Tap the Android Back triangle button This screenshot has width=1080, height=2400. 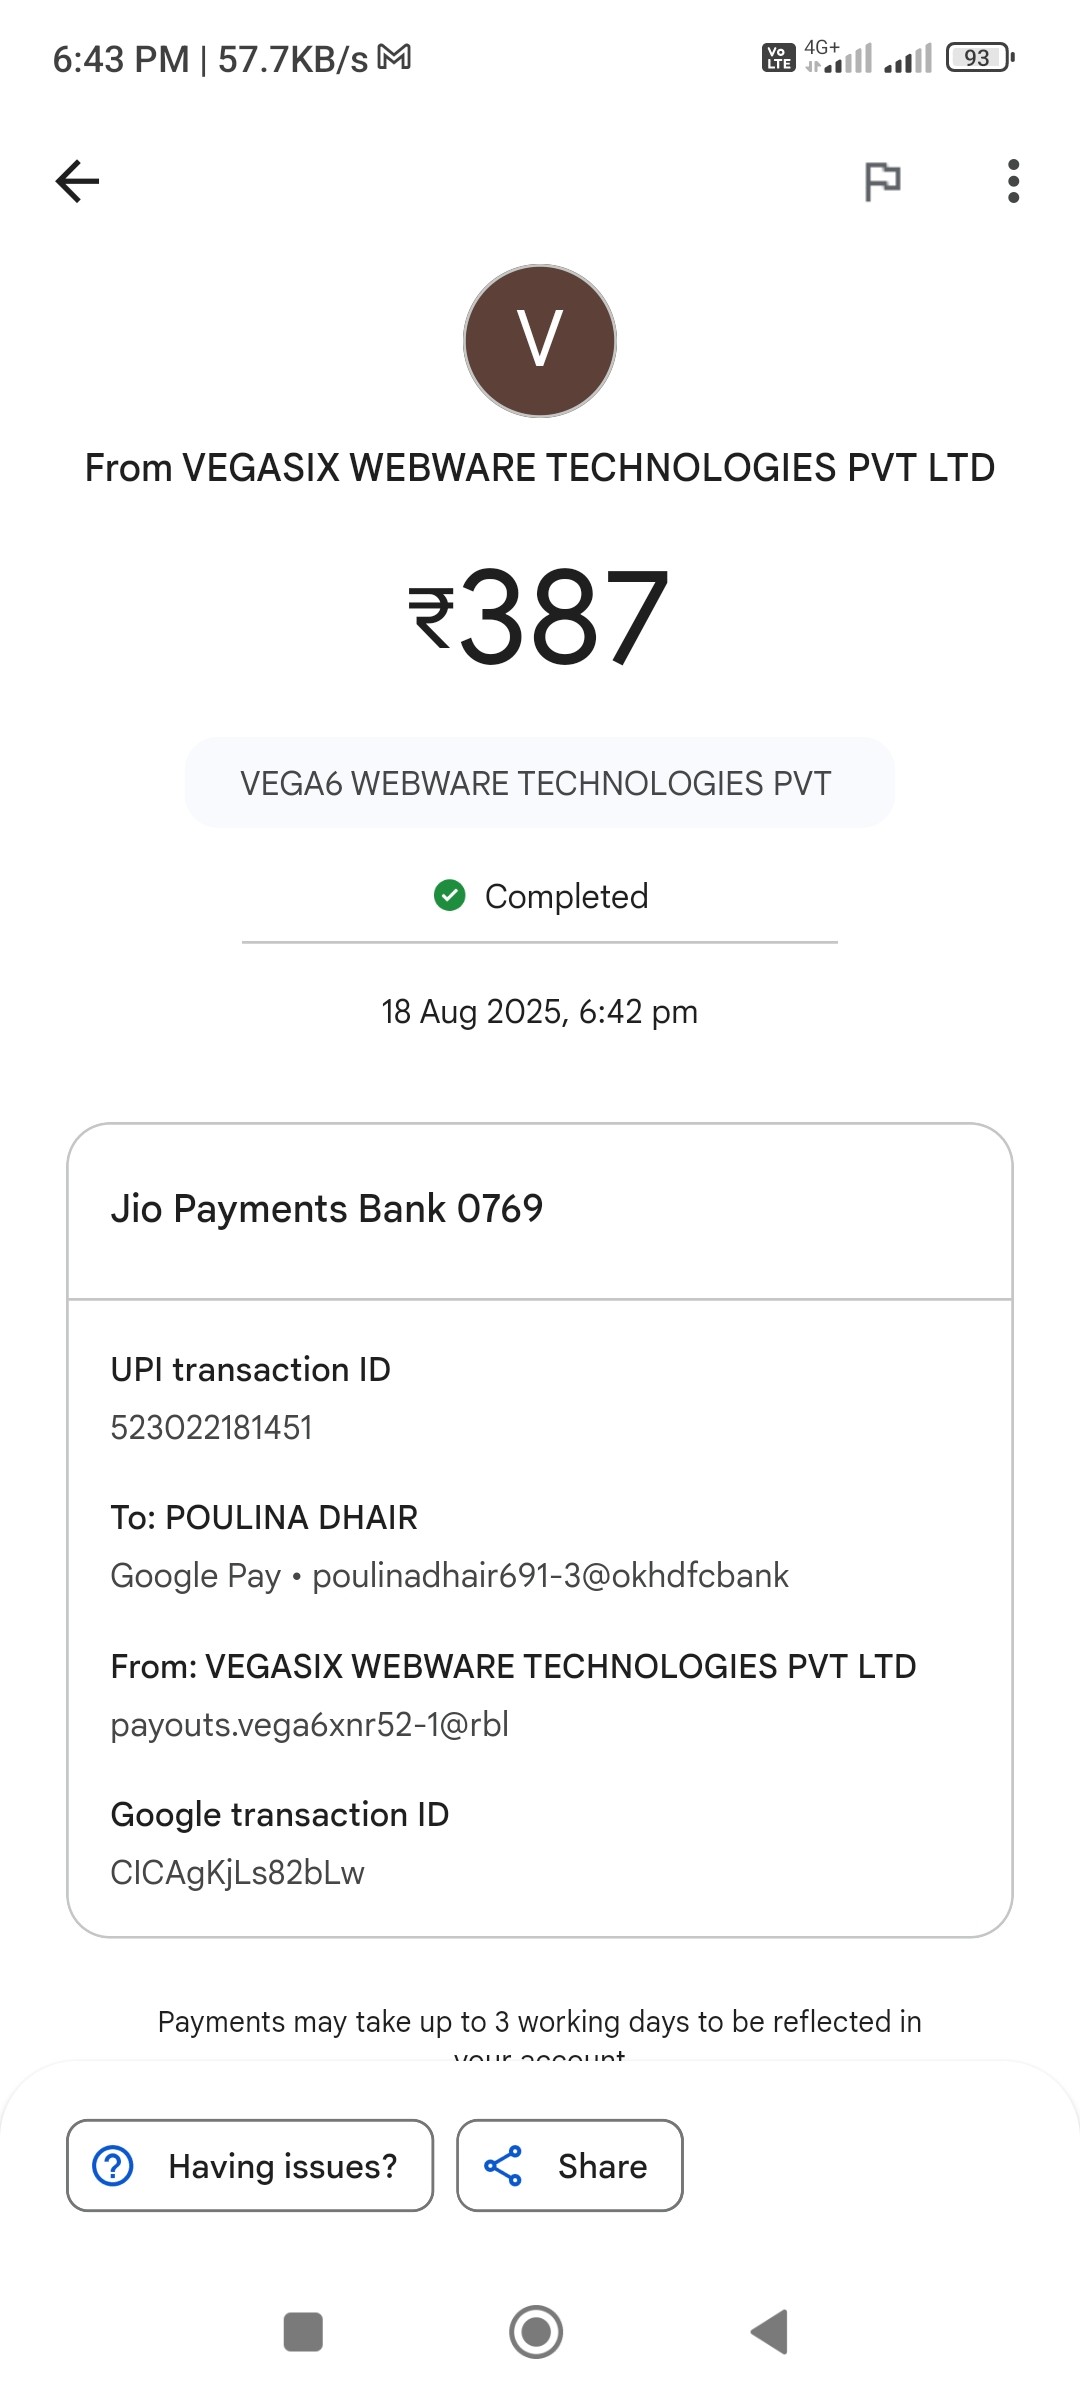pyautogui.click(x=770, y=2331)
